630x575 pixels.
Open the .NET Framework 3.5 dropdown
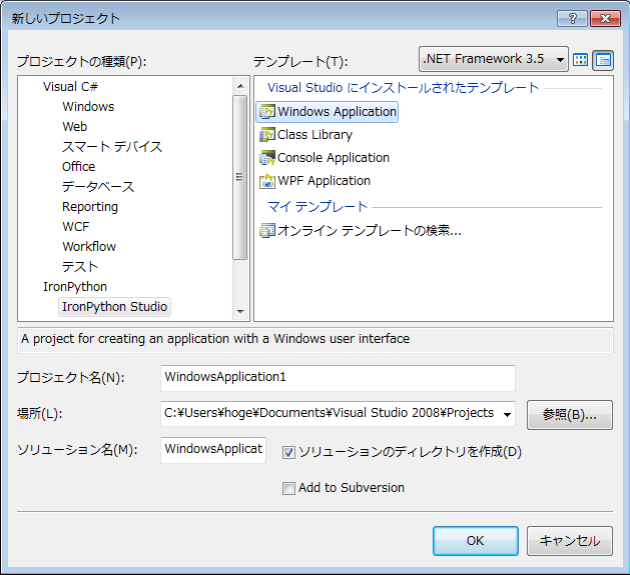[x=493, y=59]
